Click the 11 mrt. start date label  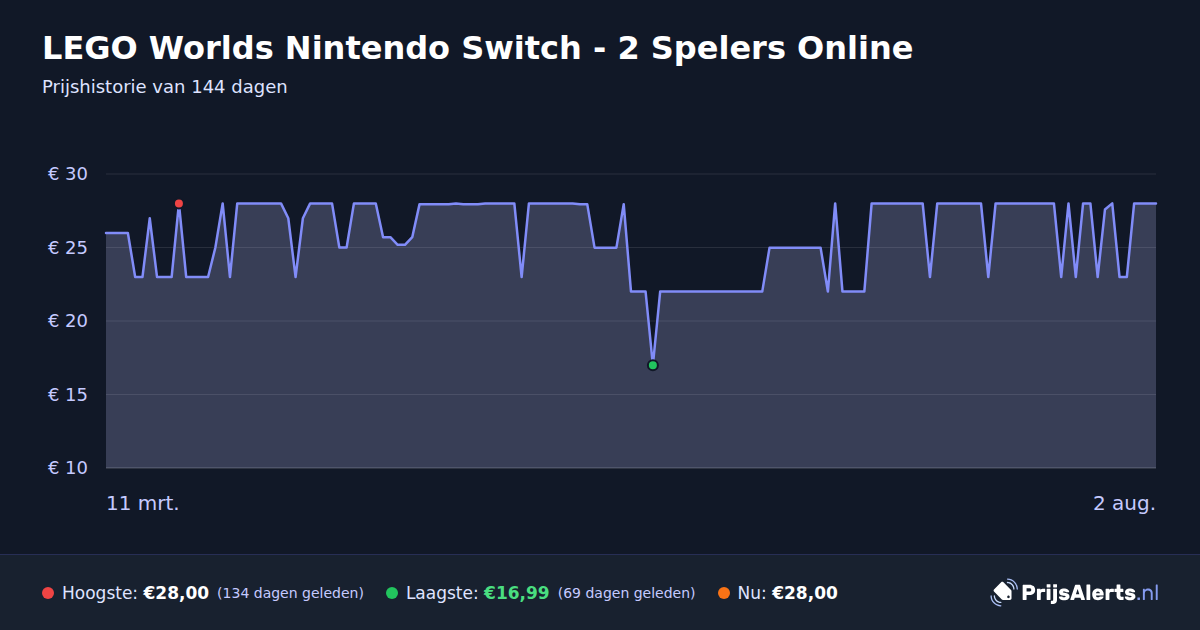pyautogui.click(x=143, y=504)
